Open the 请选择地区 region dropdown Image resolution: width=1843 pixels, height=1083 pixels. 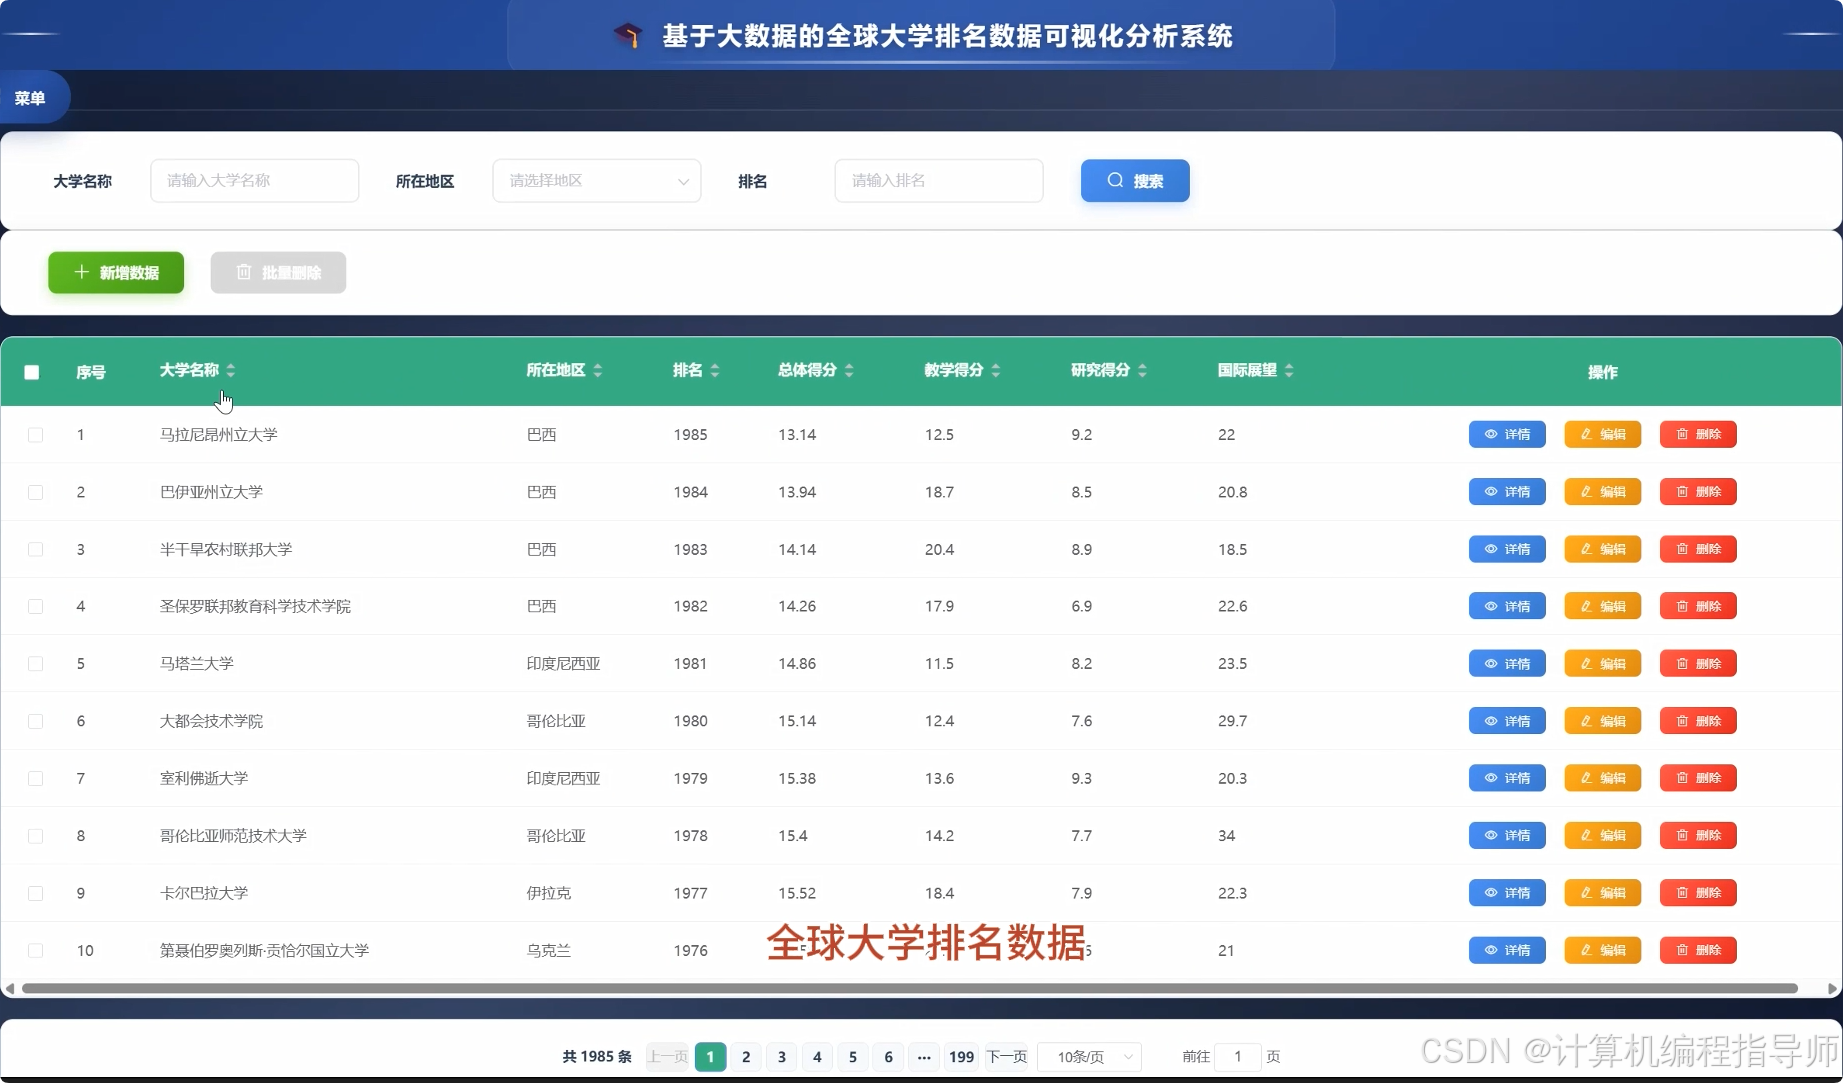pyautogui.click(x=596, y=180)
